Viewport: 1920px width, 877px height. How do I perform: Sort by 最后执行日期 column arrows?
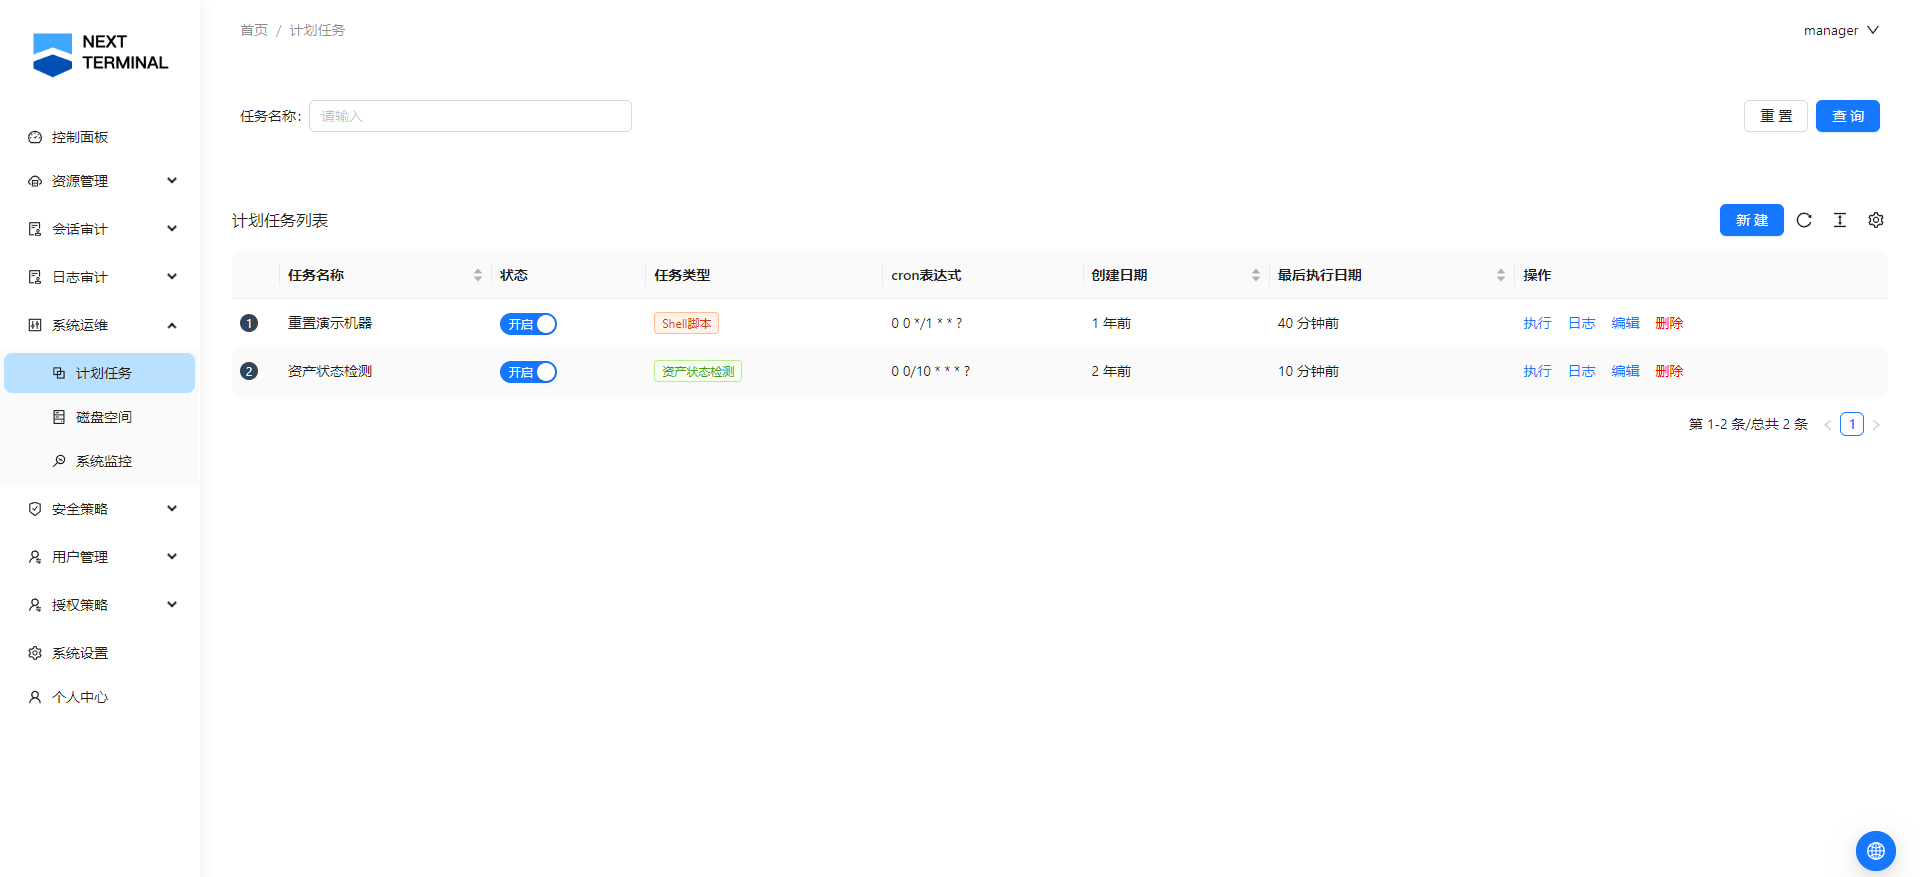(x=1501, y=275)
